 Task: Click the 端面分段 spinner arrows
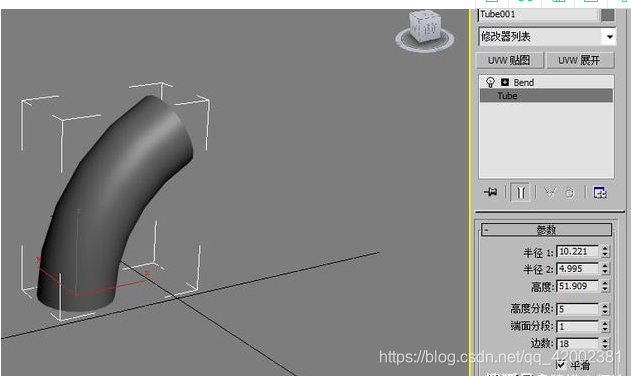click(605, 326)
